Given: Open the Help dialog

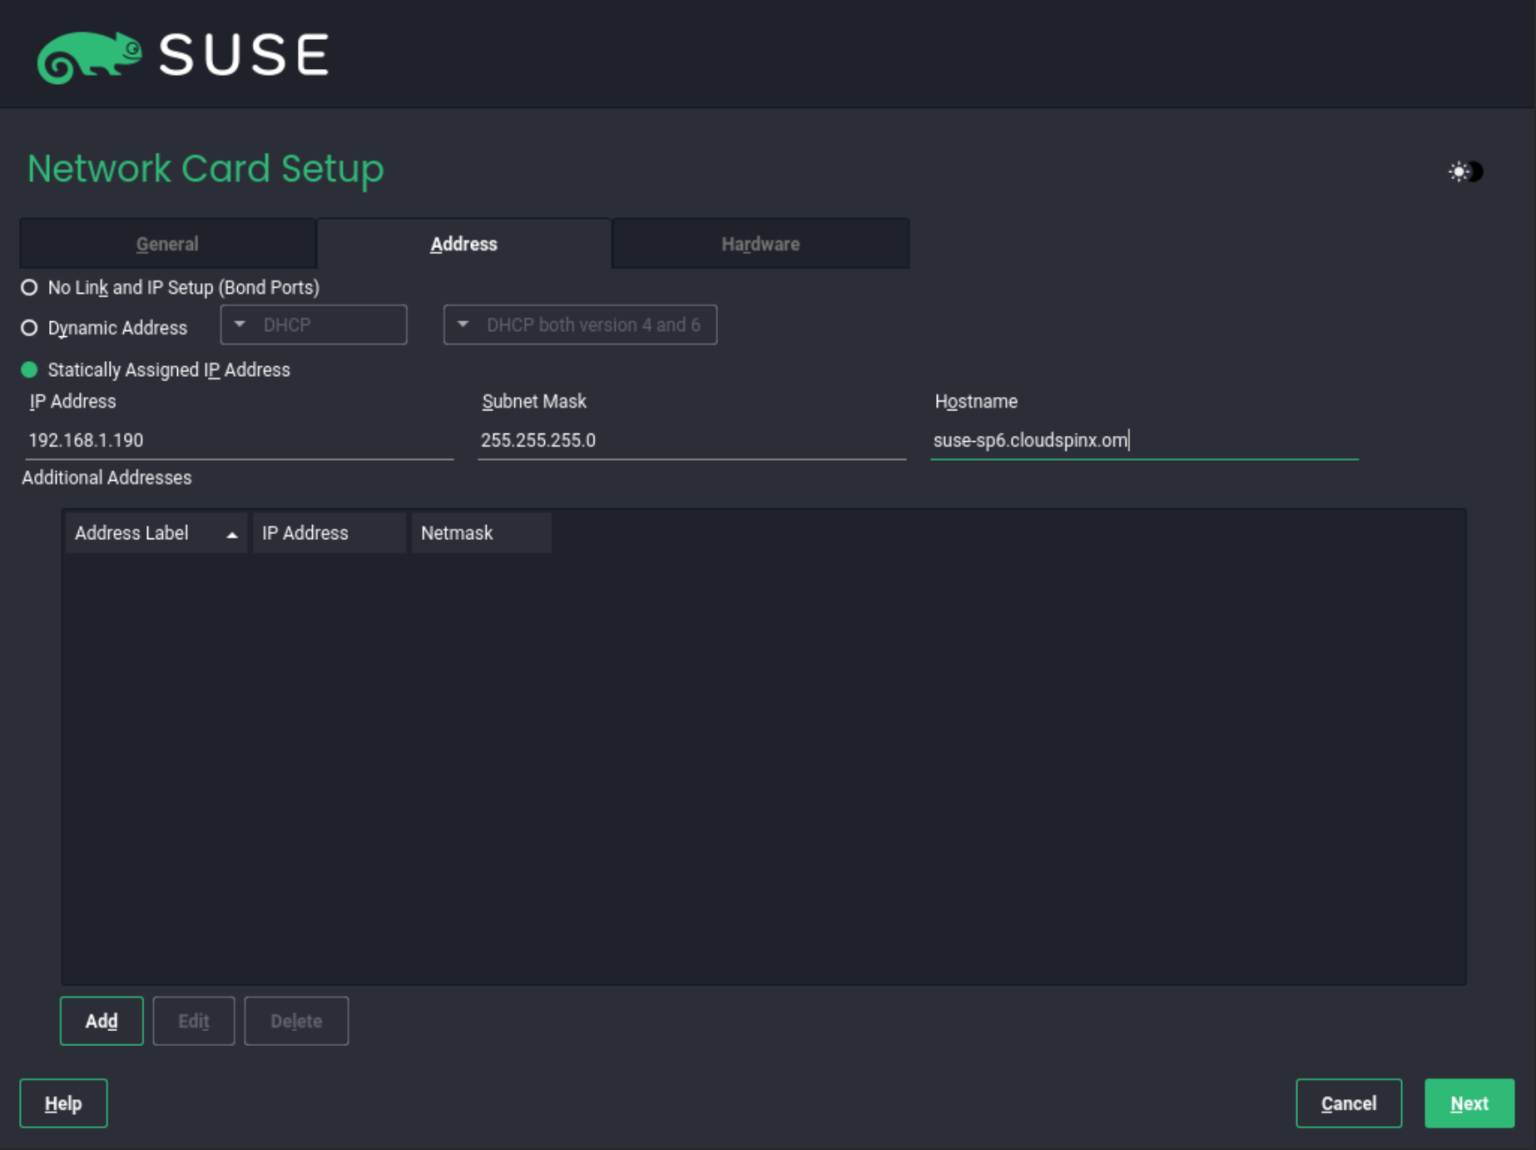Looking at the screenshot, I should point(63,1103).
